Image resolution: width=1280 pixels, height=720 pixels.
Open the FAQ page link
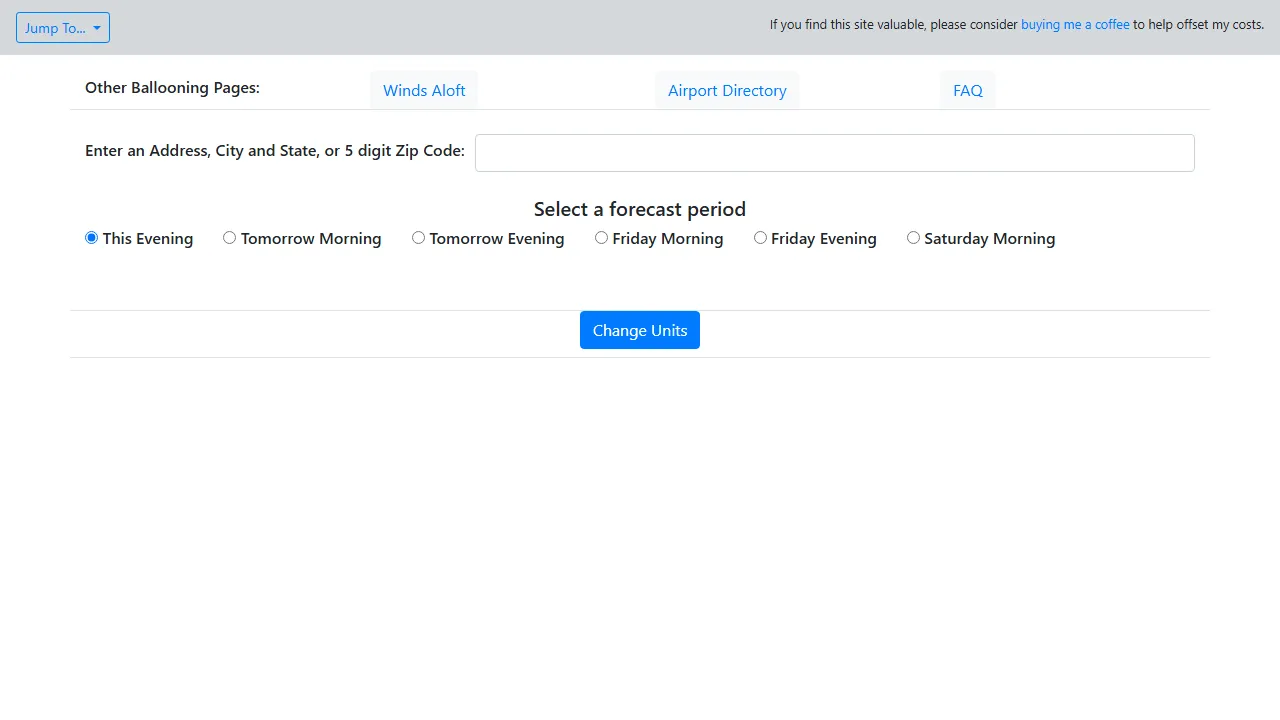pyautogui.click(x=967, y=90)
